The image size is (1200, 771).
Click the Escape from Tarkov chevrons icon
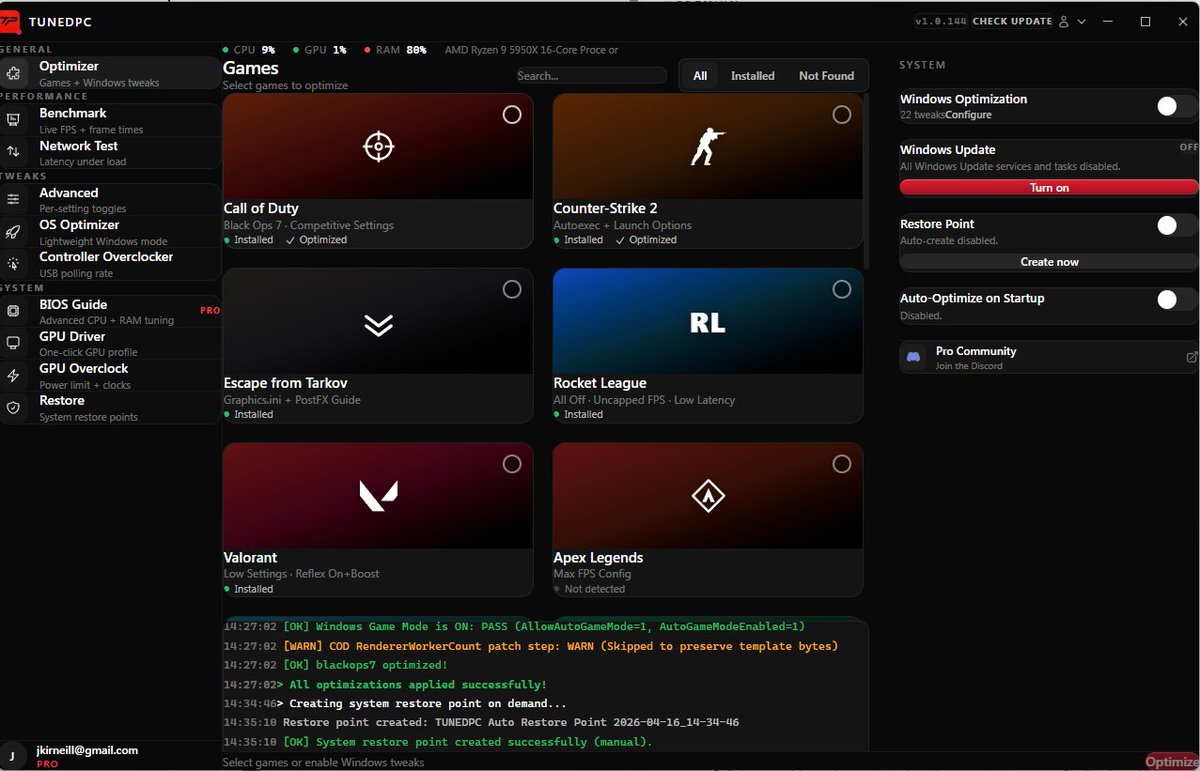(x=378, y=324)
